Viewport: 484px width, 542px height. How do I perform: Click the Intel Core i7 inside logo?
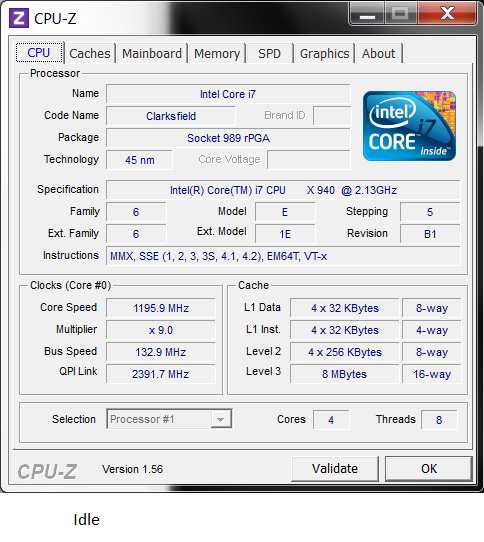coord(409,126)
